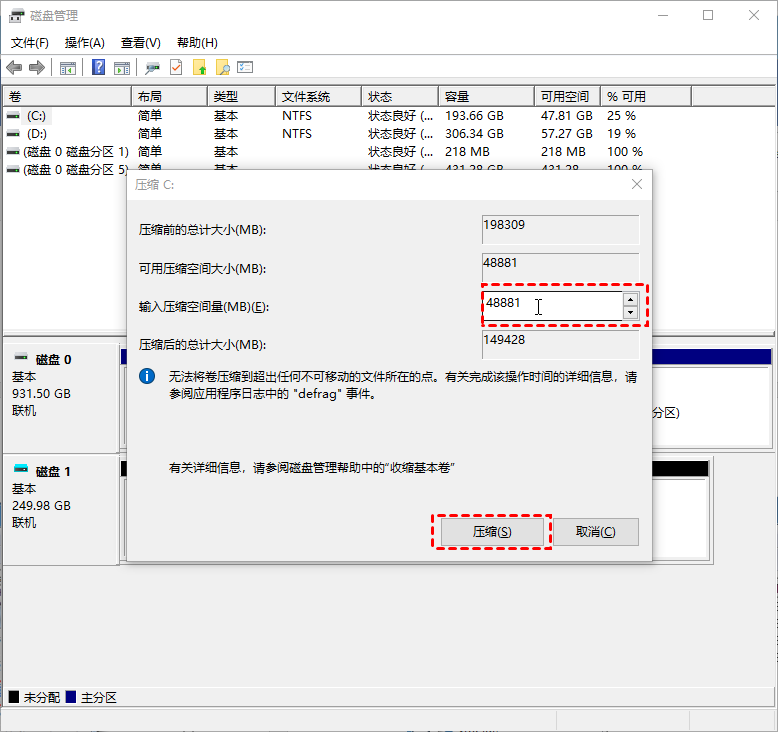Click the total size before shrink field 198309
The width and height of the screenshot is (778, 732).
click(x=560, y=229)
